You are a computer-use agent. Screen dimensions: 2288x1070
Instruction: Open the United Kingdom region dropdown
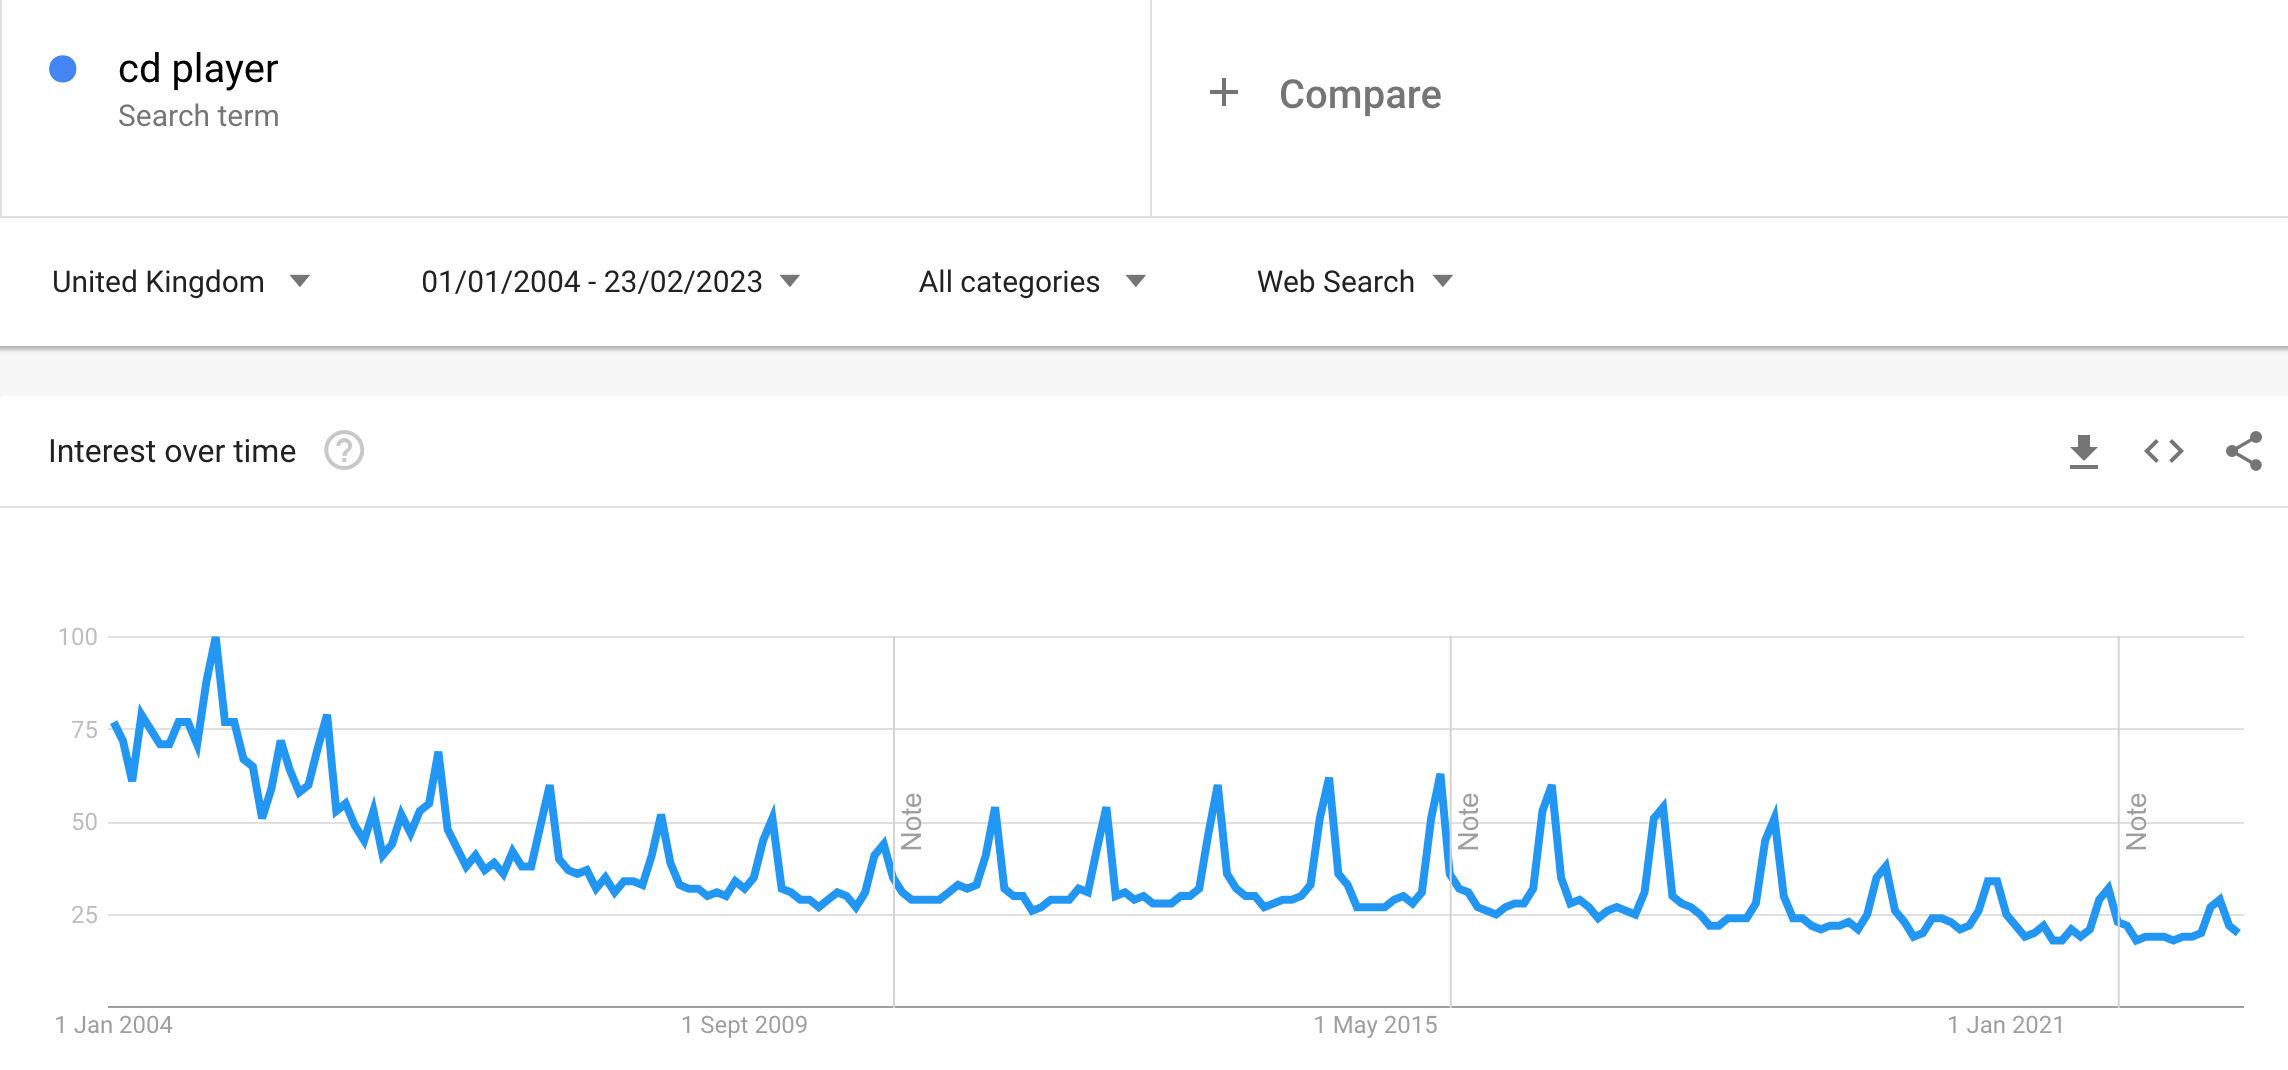coord(181,282)
